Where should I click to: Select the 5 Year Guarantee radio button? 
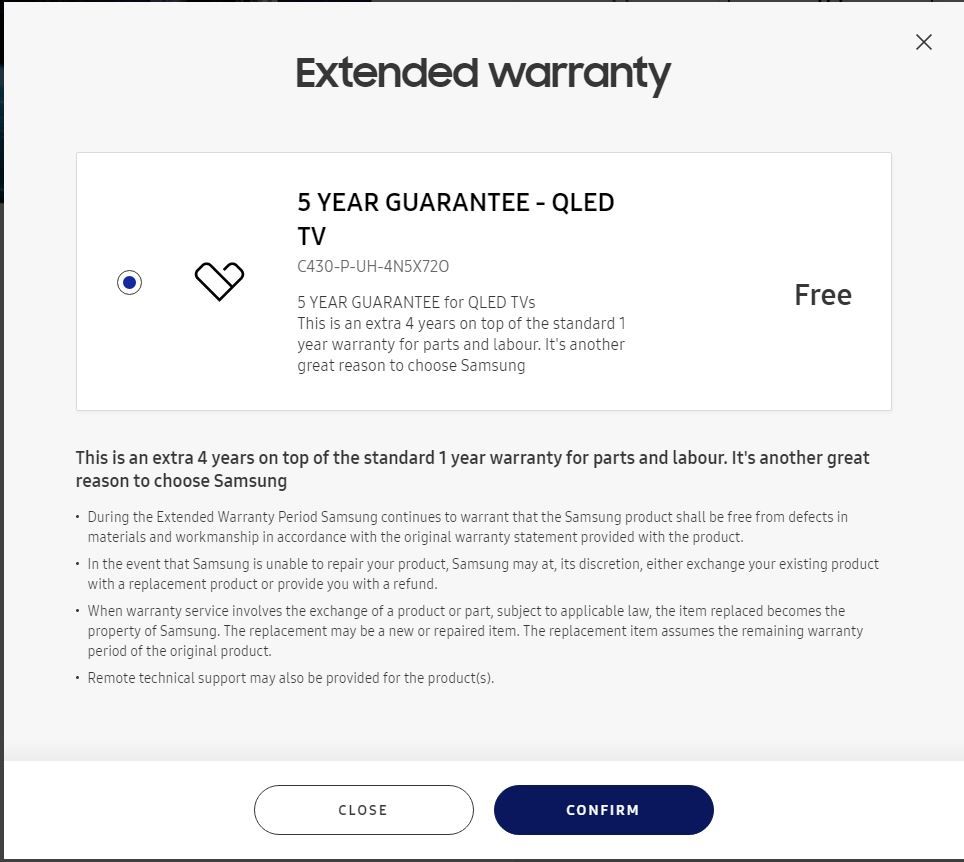[129, 283]
